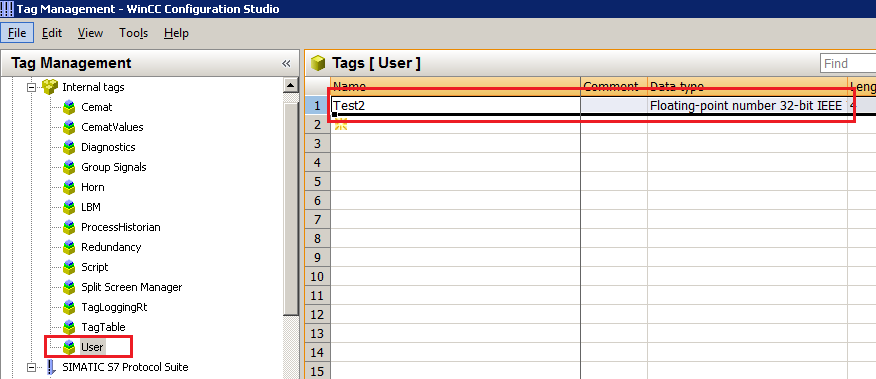Click the Redundancy tag group icon
This screenshot has height=379, width=876.
pyautogui.click(x=69, y=247)
